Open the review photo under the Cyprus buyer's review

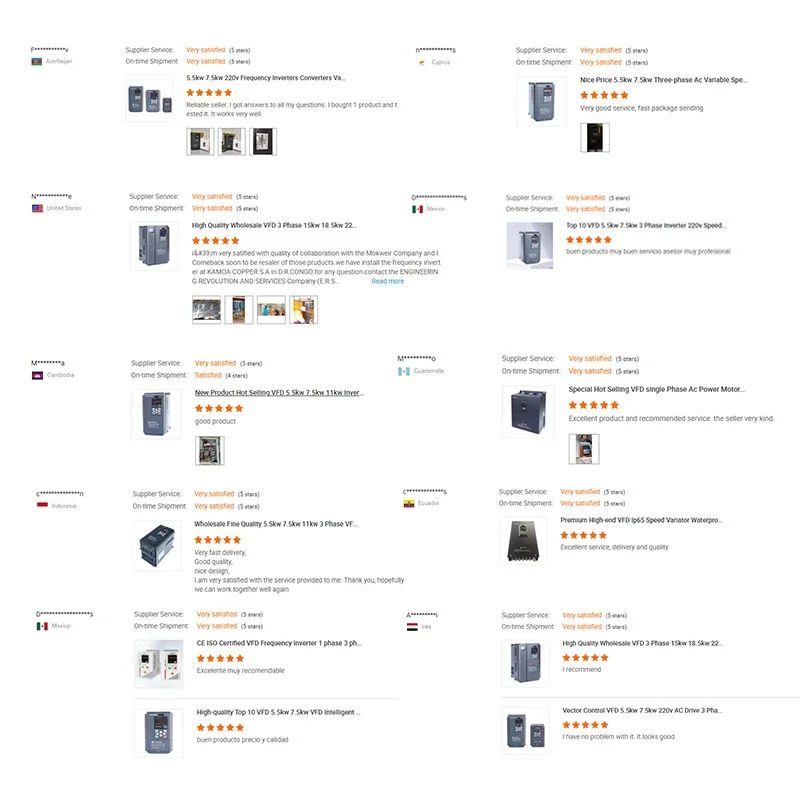595,137
